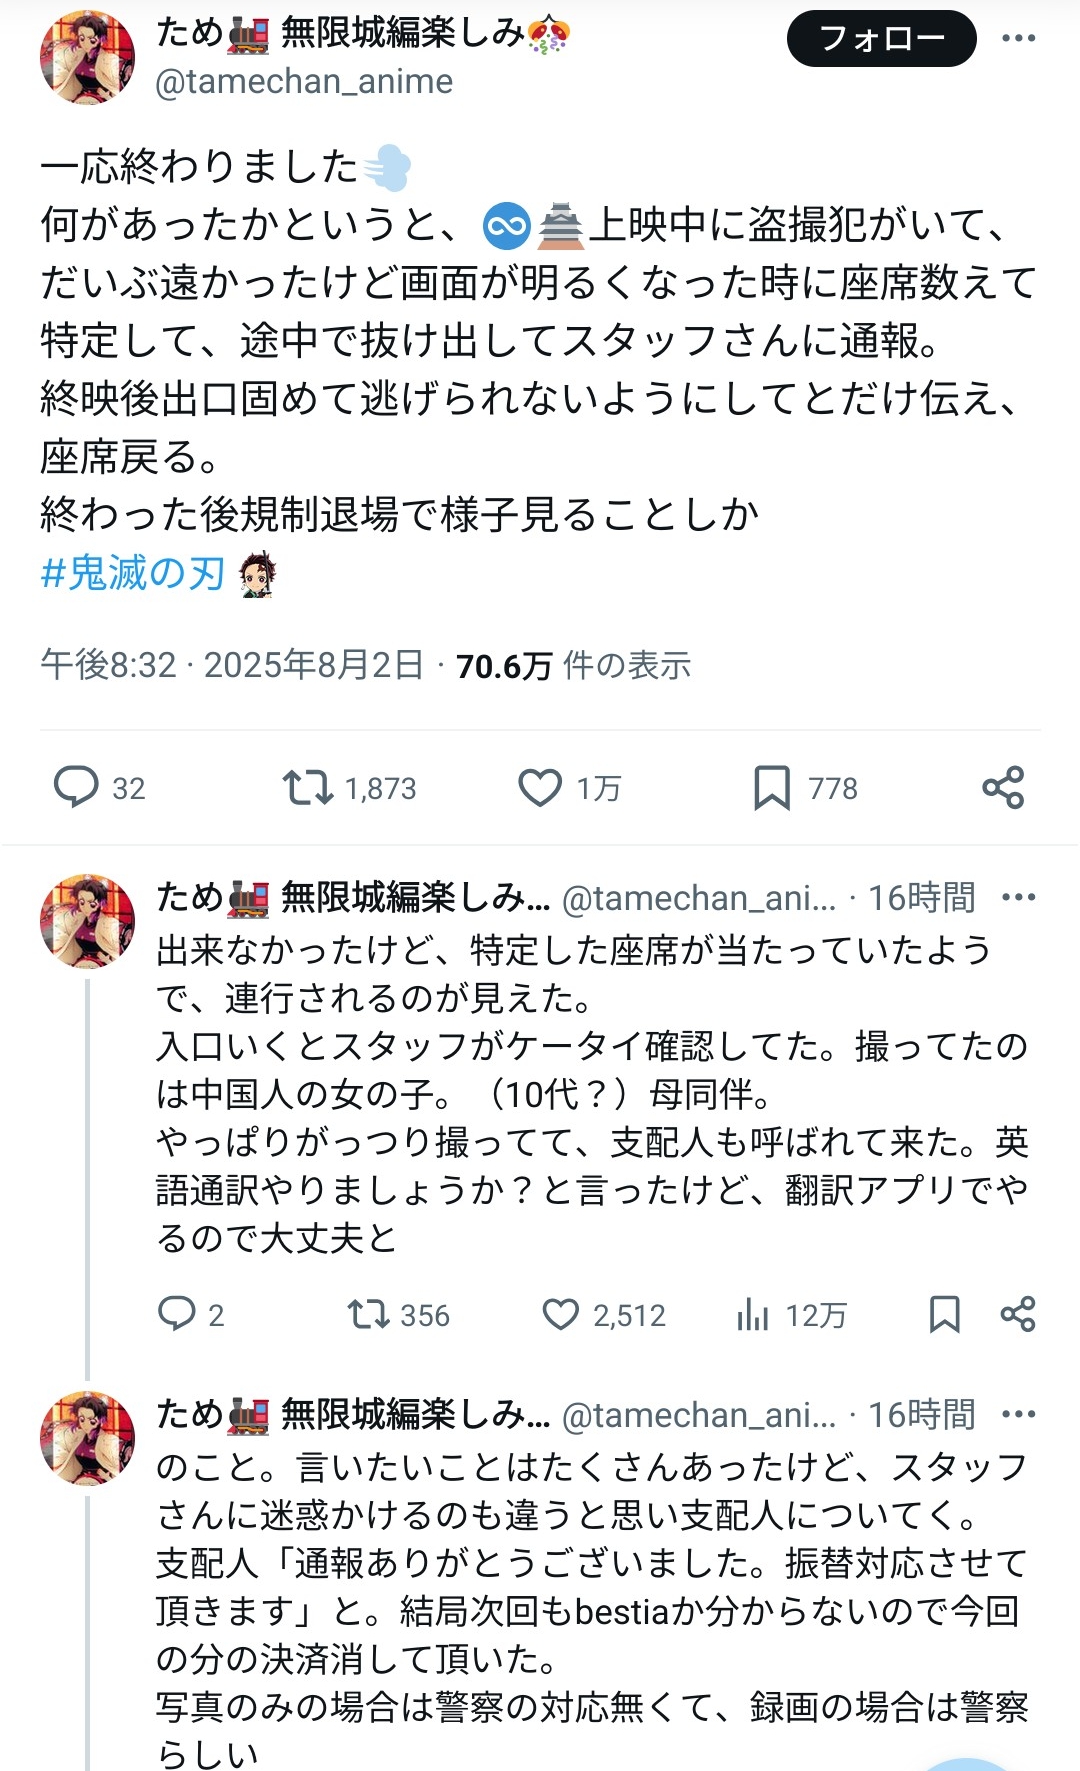The width and height of the screenshot is (1080, 1771).
Task: Tap the @tamechan_anime handle at top
Action: coord(304,82)
